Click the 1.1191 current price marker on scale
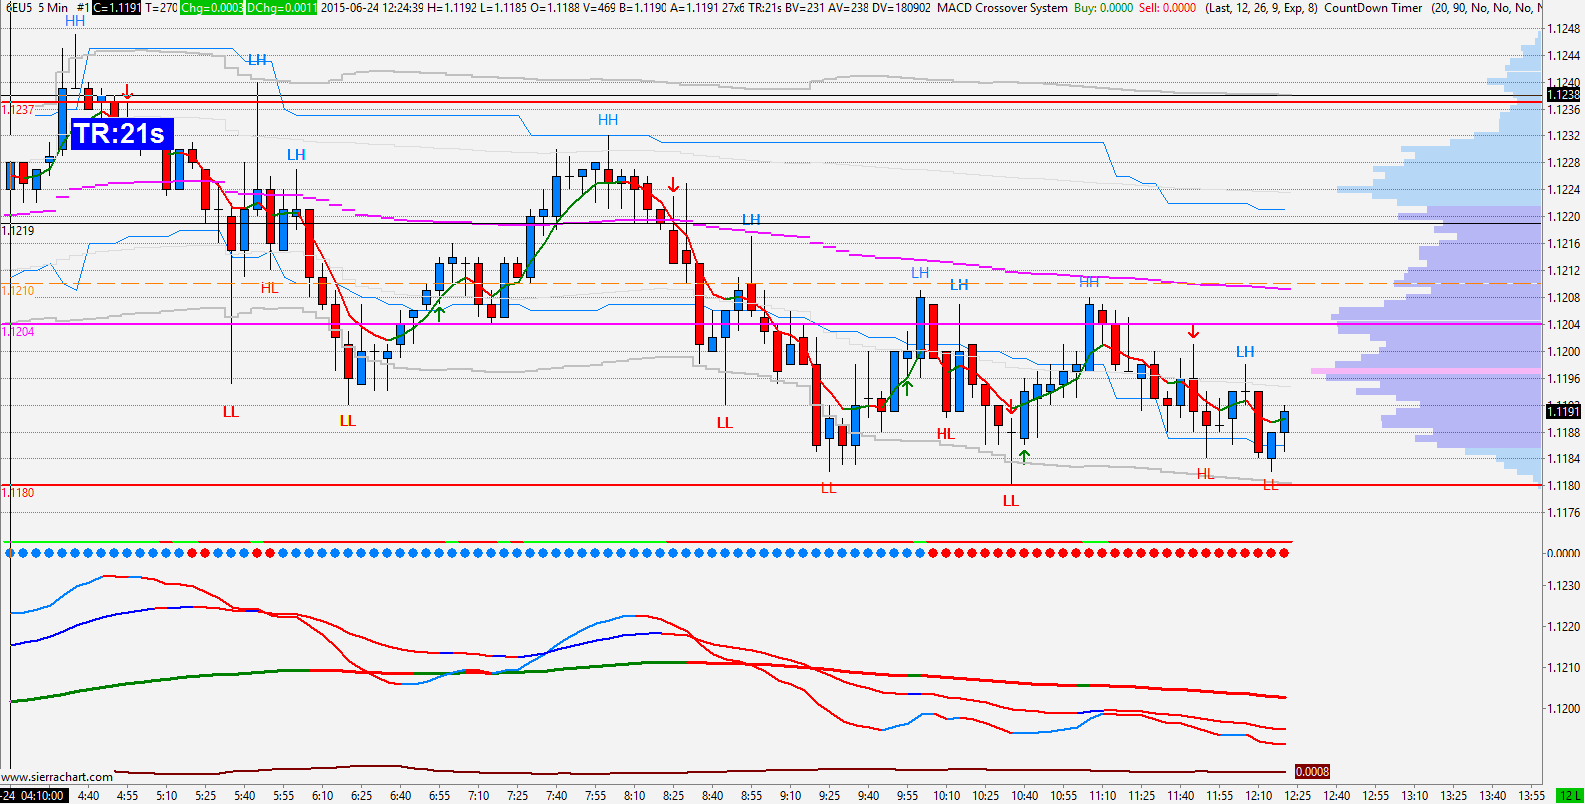 point(1563,411)
